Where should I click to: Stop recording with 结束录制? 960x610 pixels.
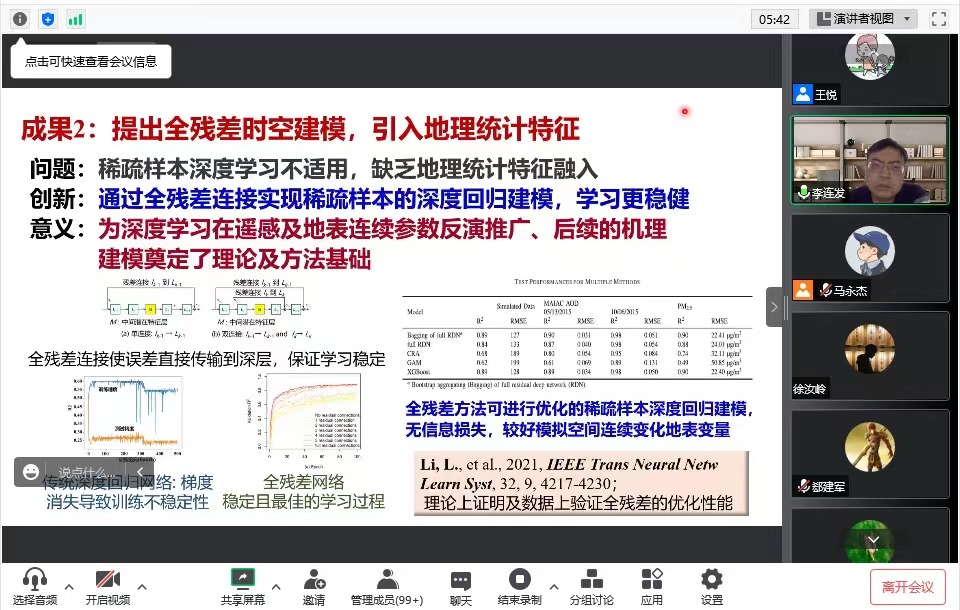519,587
